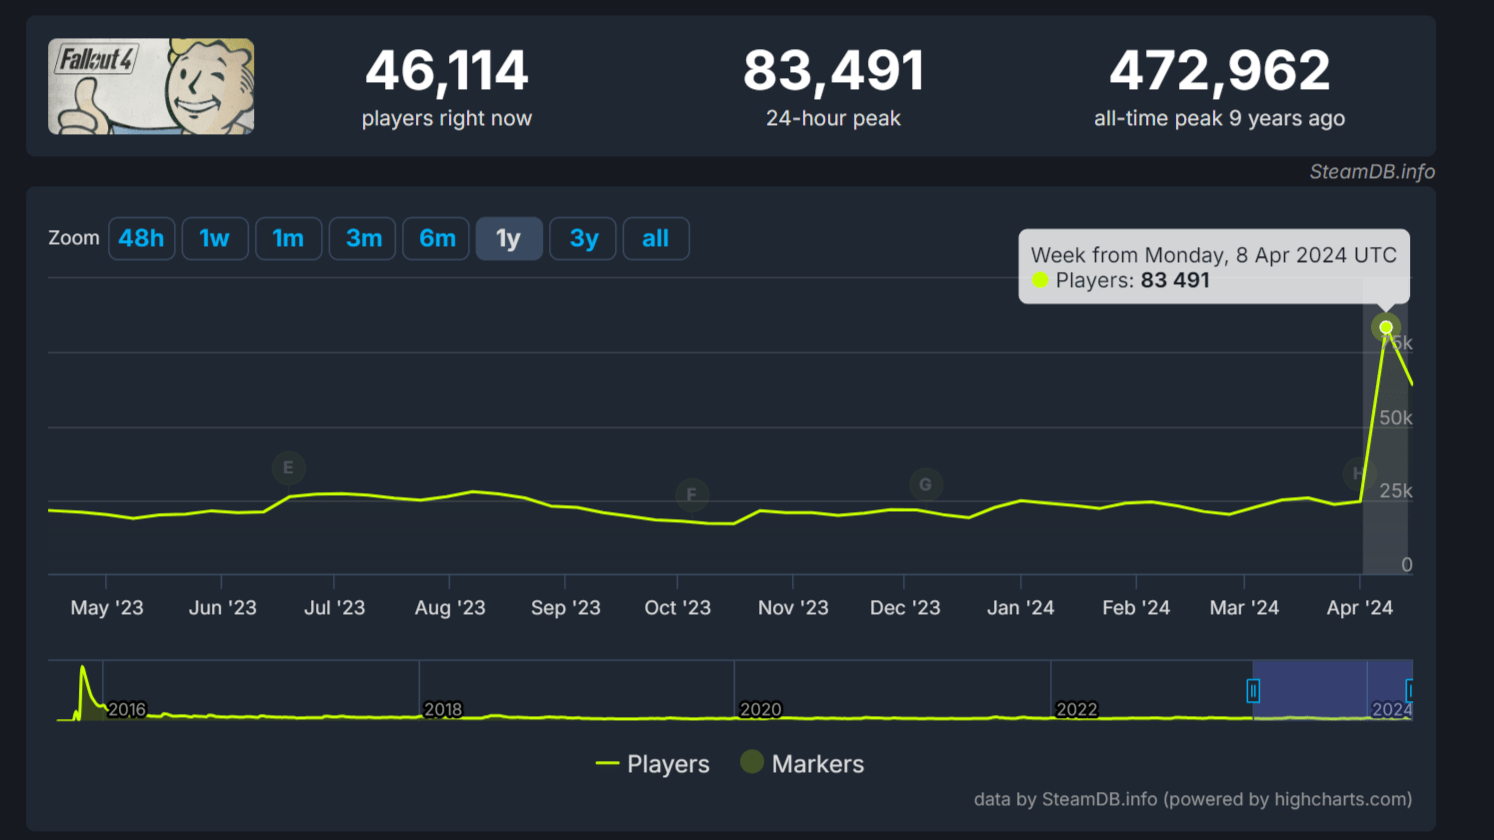Click the 'Jan '24' axis label

[1021, 608]
